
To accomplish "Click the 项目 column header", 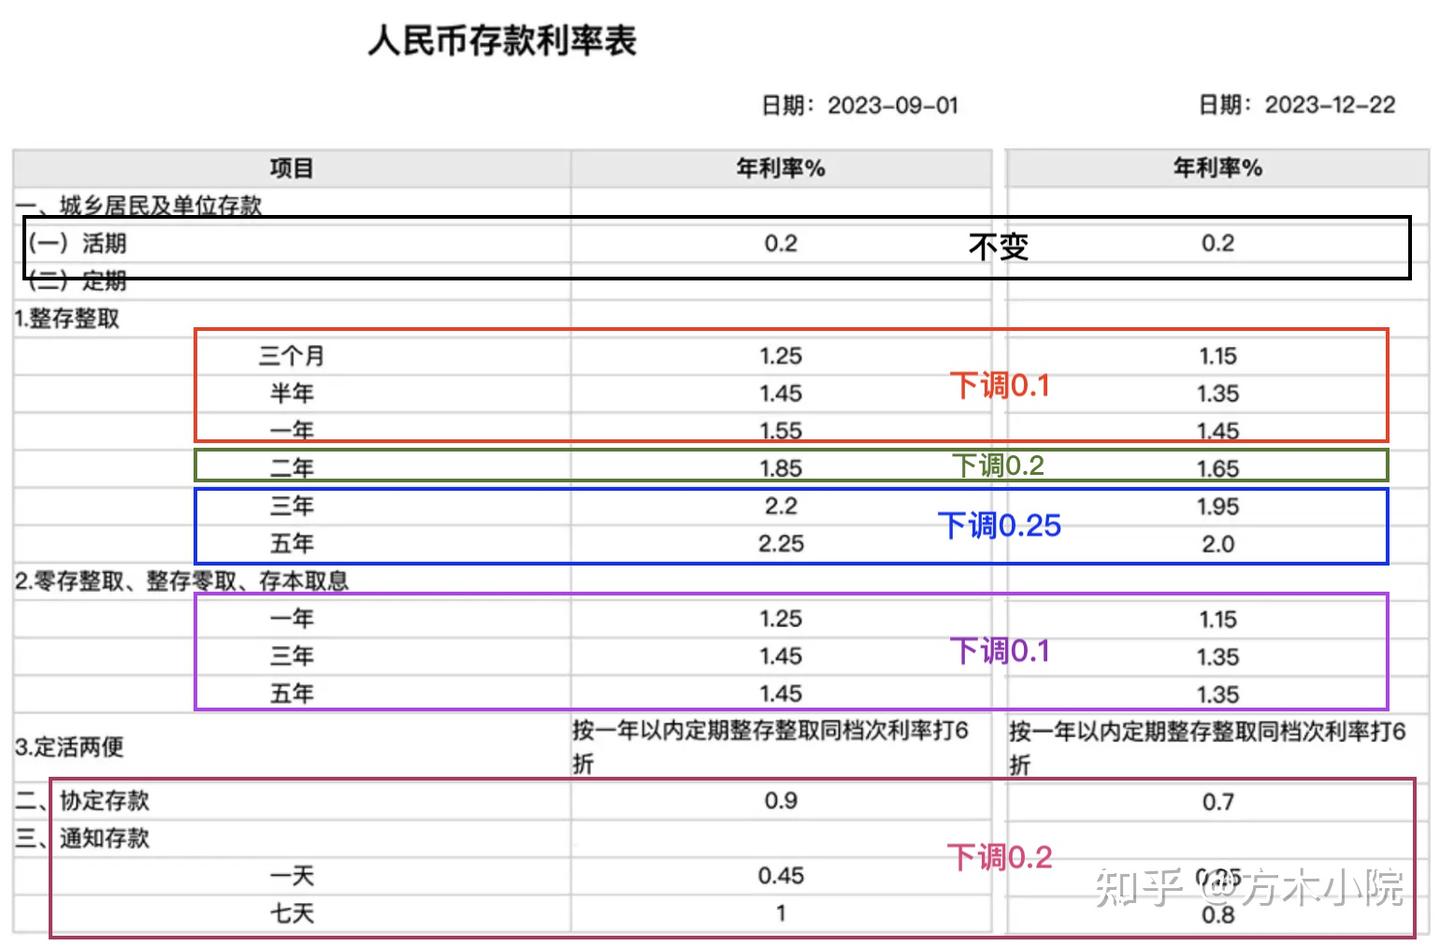I will point(291,167).
